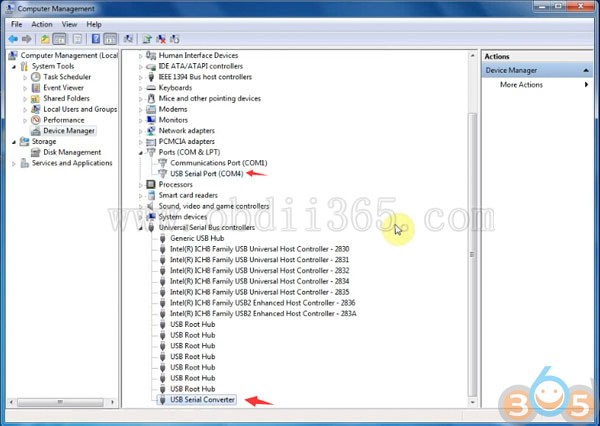Open the Help menu

tap(94, 24)
